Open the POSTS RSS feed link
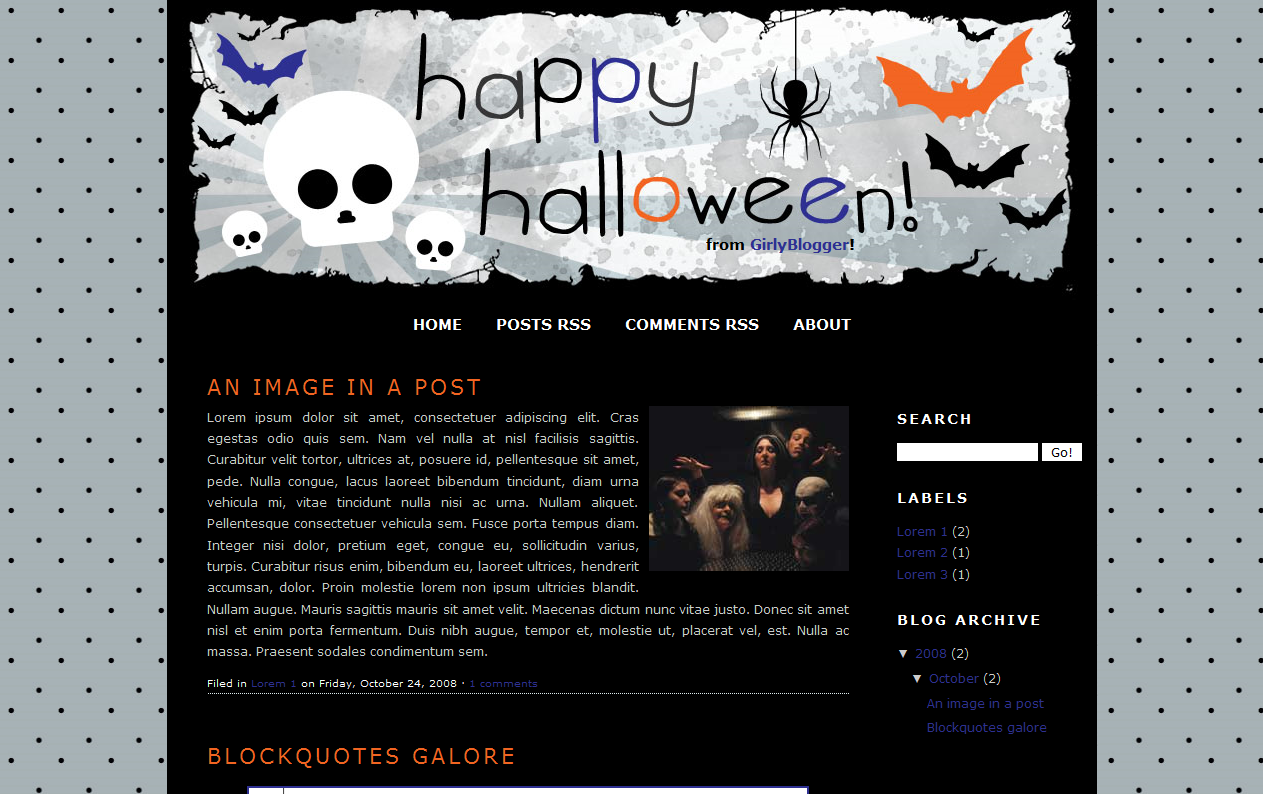1263x794 pixels. click(x=543, y=325)
